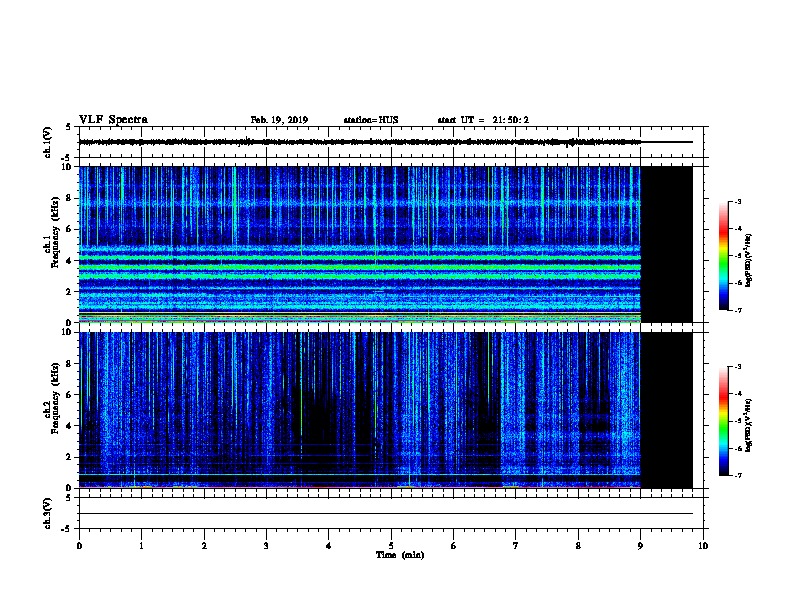Click the ch.3 flat voltage trace
Viewport: 792px width, 612px height.
click(386, 514)
